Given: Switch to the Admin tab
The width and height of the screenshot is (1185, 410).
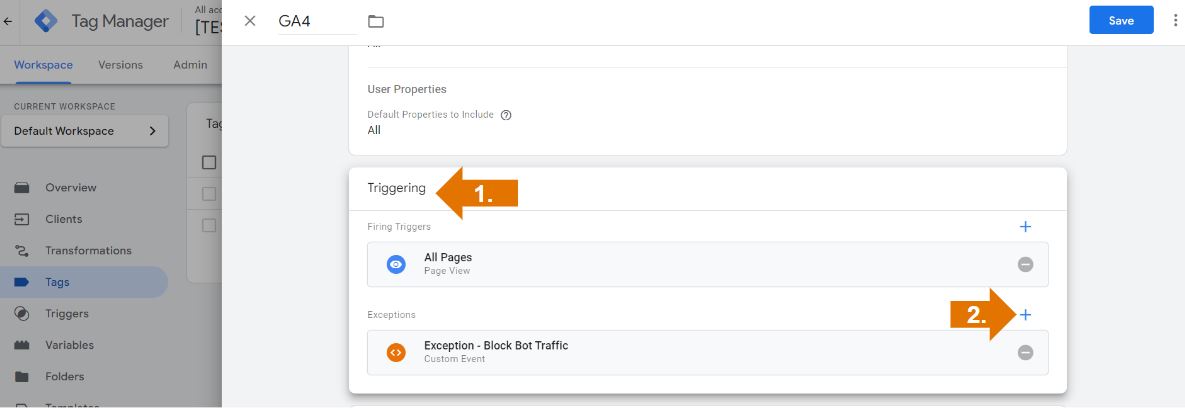Looking at the screenshot, I should coord(190,65).
